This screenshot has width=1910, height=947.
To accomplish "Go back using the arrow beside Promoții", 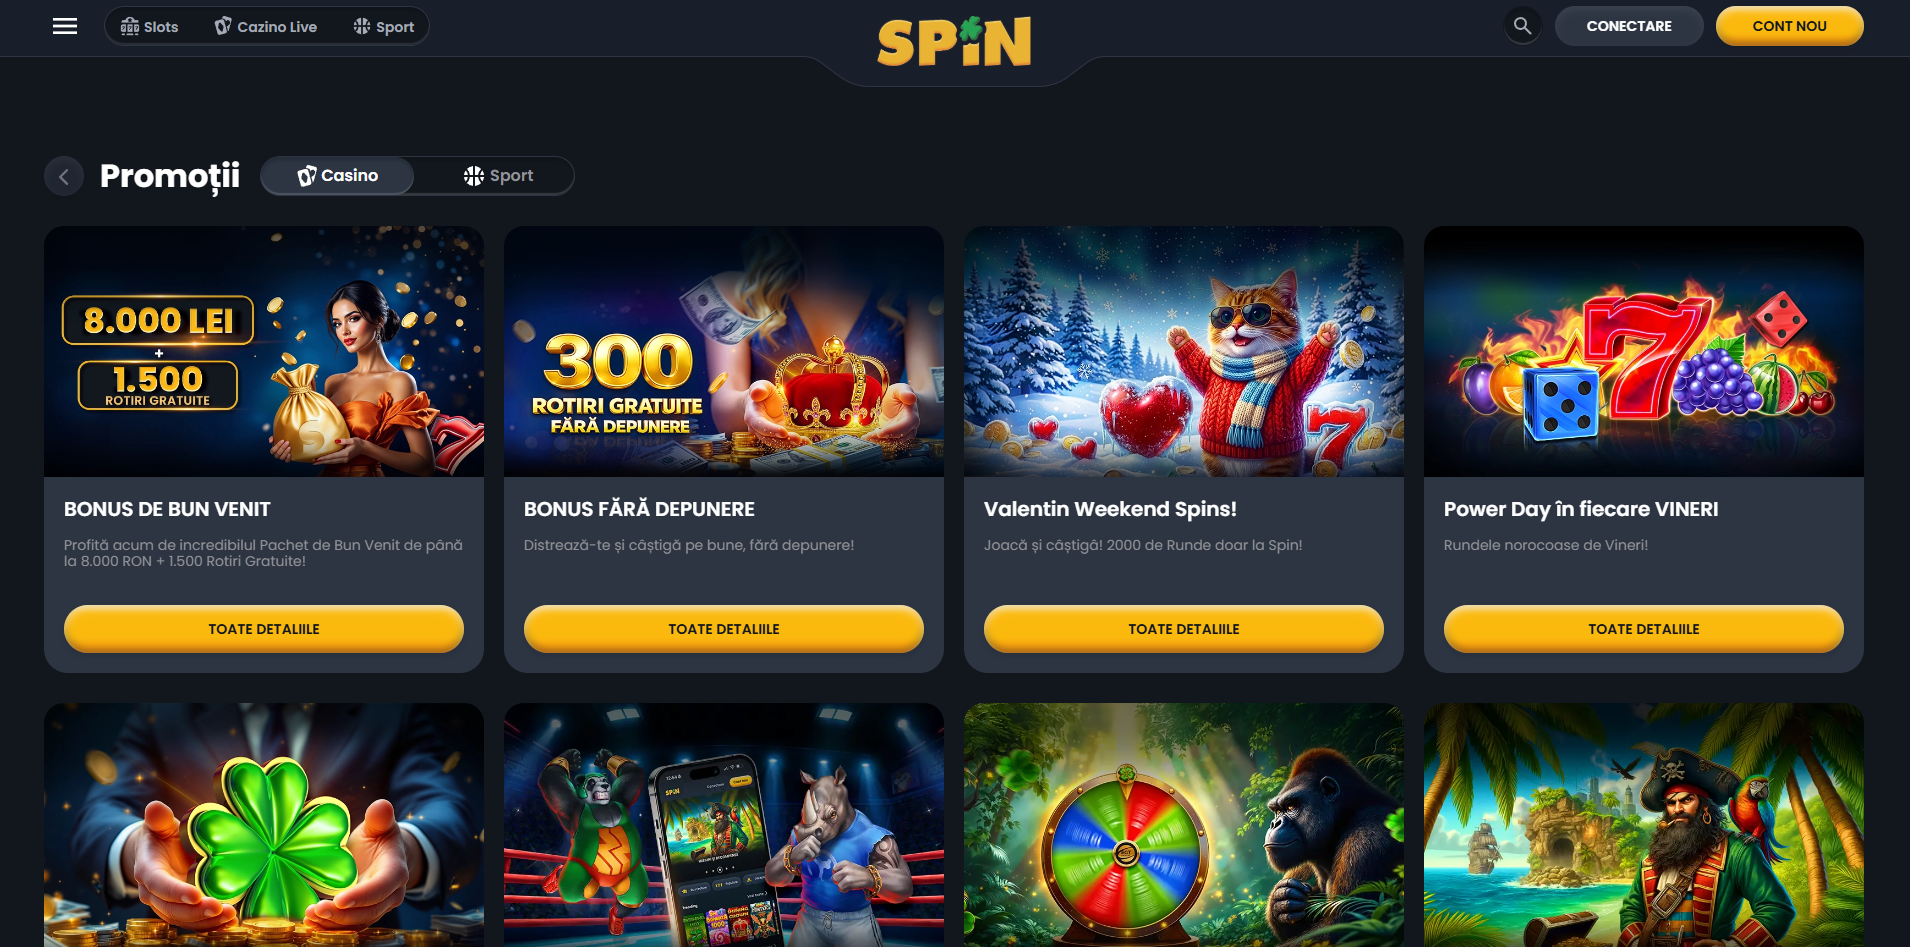I will click(x=64, y=177).
